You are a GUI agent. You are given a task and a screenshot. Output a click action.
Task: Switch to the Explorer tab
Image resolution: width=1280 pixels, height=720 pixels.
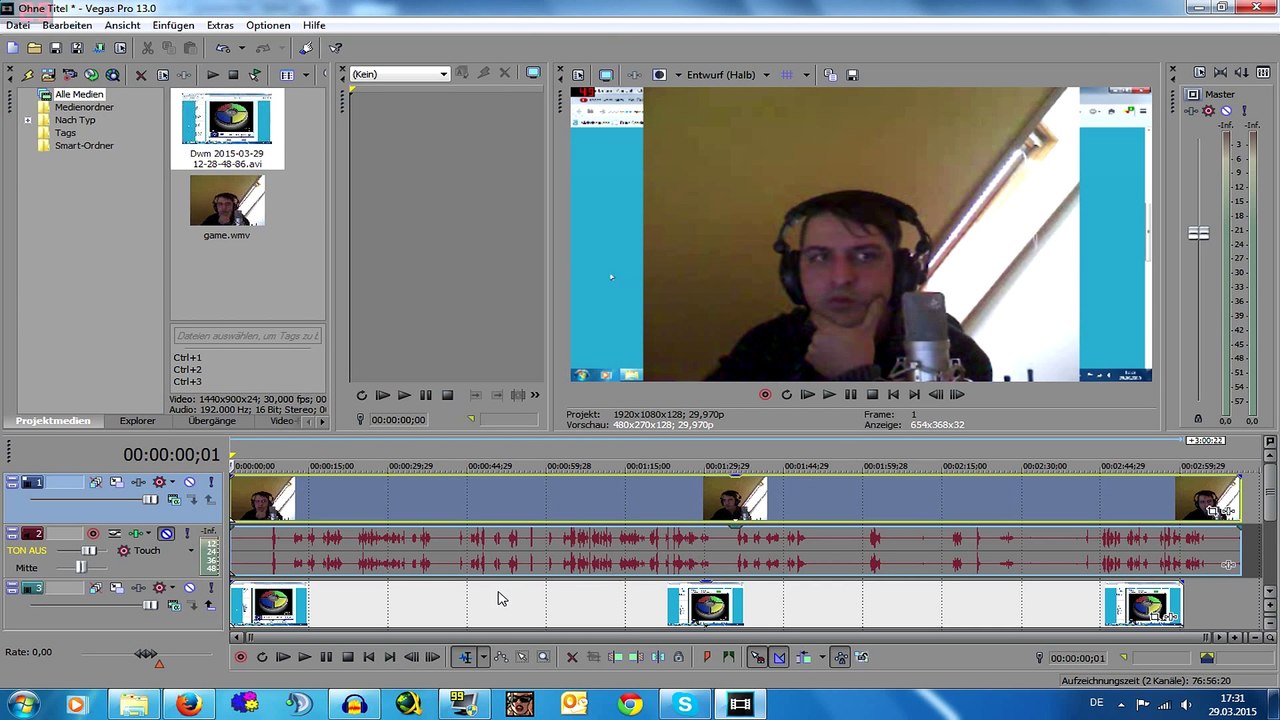138,421
